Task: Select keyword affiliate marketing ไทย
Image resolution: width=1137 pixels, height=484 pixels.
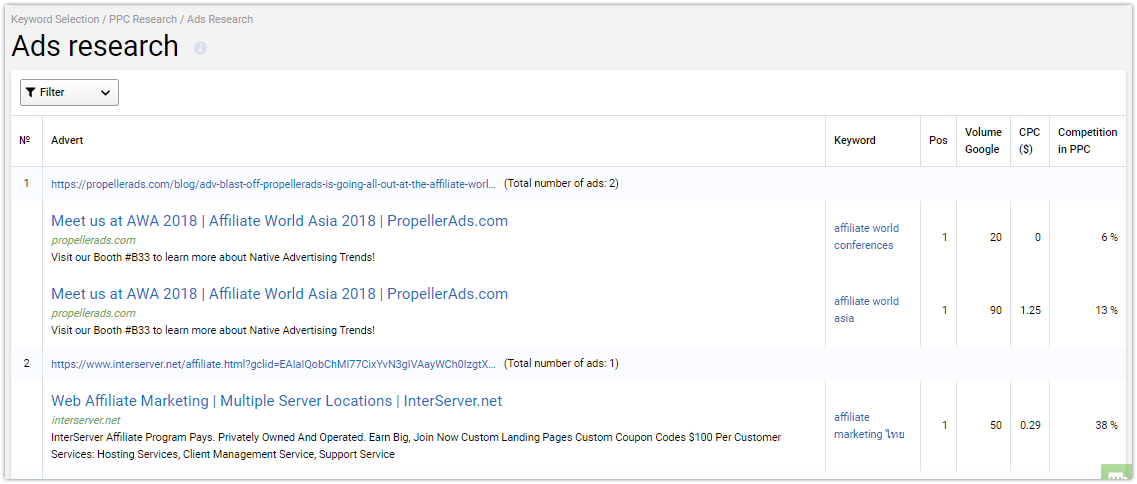Action: [869, 426]
